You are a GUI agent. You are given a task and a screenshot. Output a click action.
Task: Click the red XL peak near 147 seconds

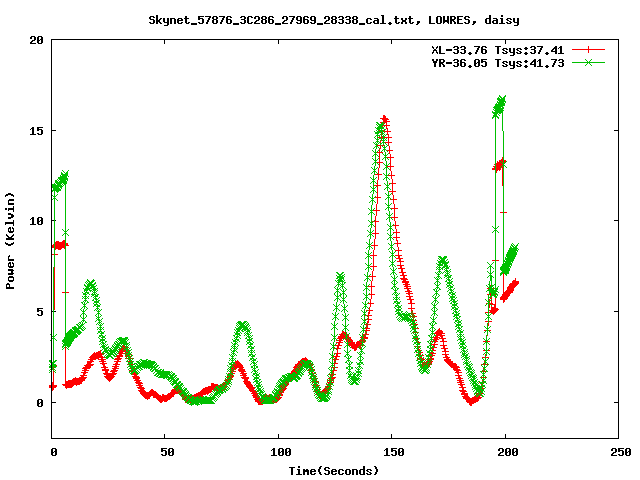[x=384, y=120]
